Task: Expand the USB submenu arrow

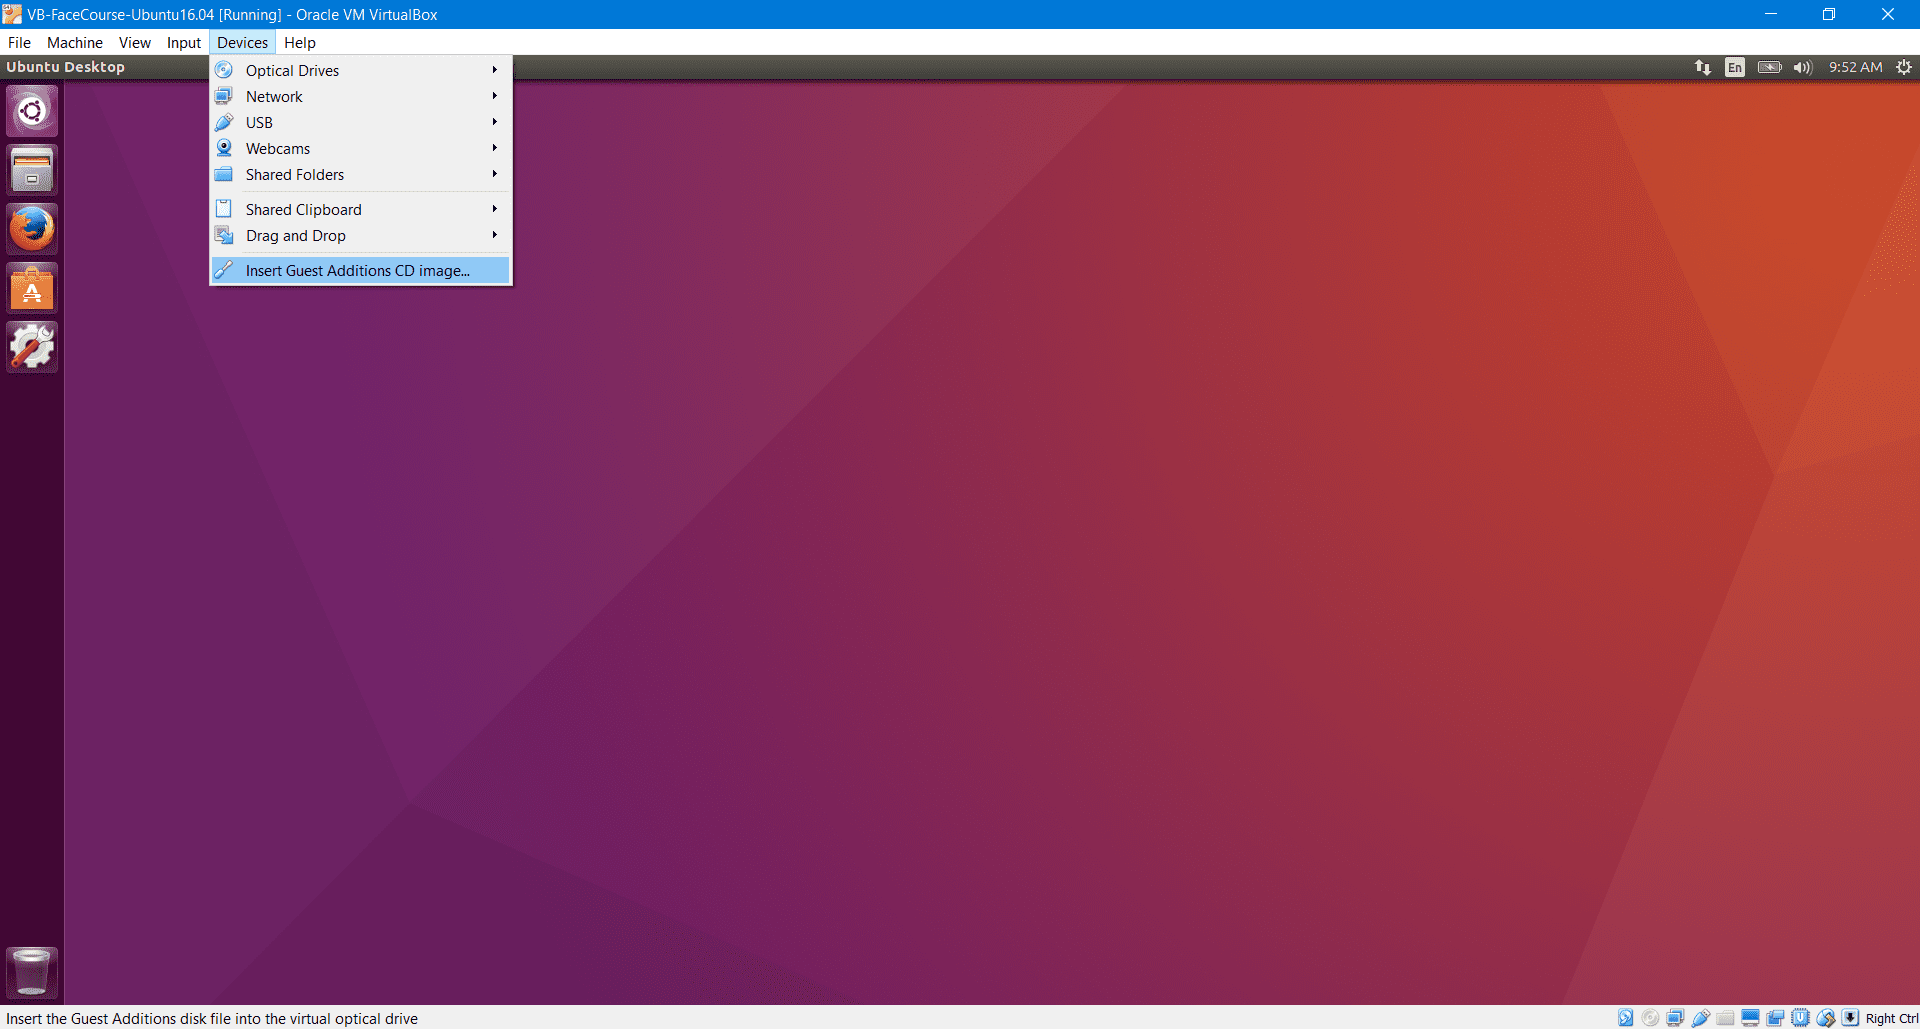Action: tap(494, 122)
